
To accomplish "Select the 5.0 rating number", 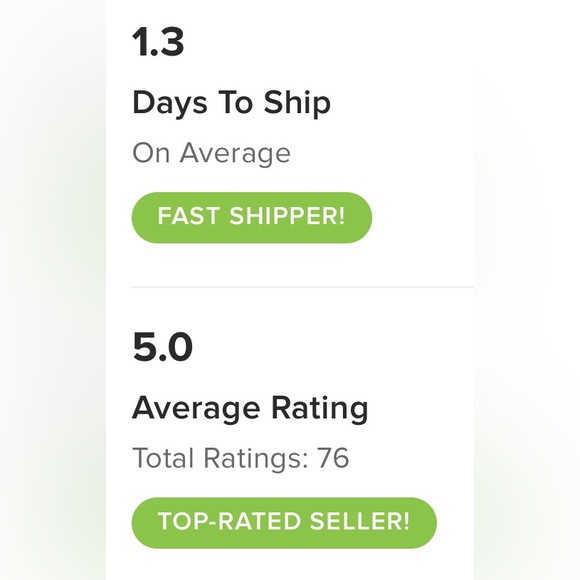I will click(162, 347).
